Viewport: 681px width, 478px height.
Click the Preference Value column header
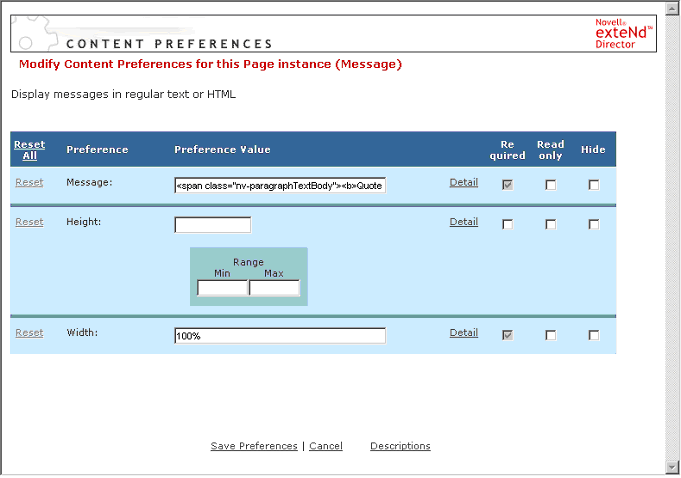222,150
